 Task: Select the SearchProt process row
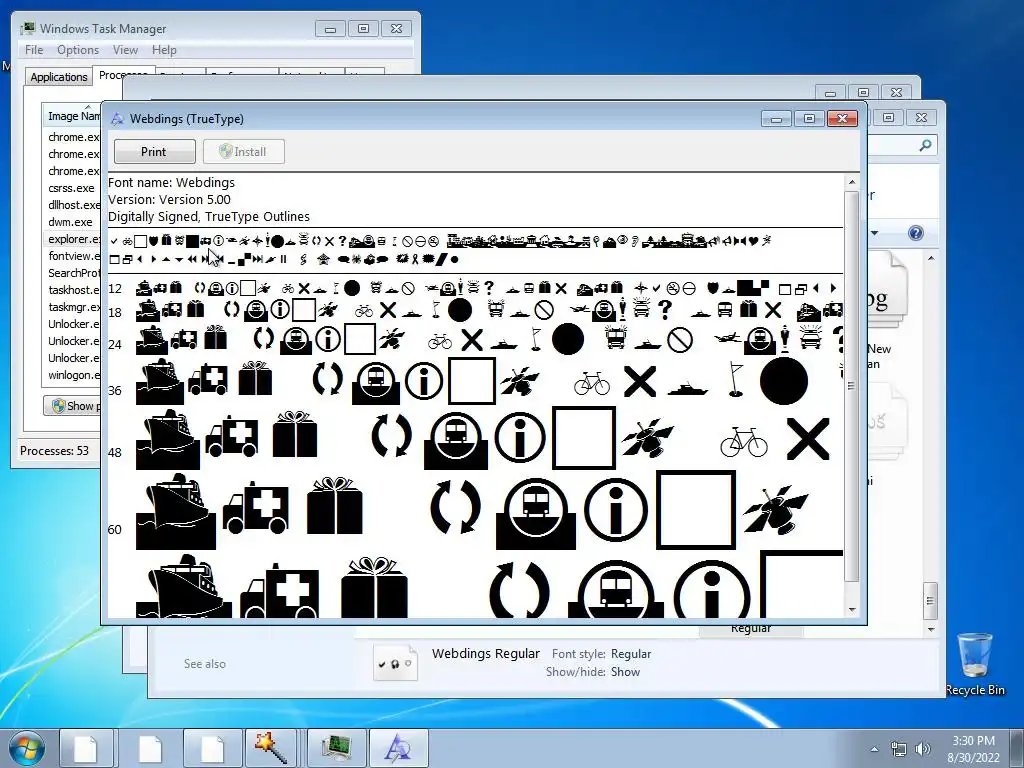73,273
